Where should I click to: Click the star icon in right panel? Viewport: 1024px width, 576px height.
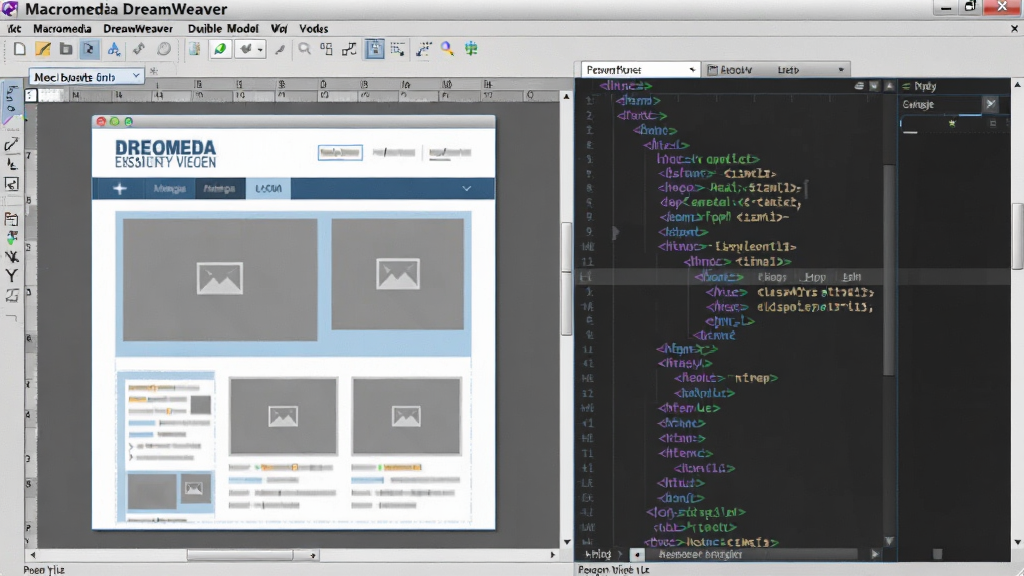point(952,123)
